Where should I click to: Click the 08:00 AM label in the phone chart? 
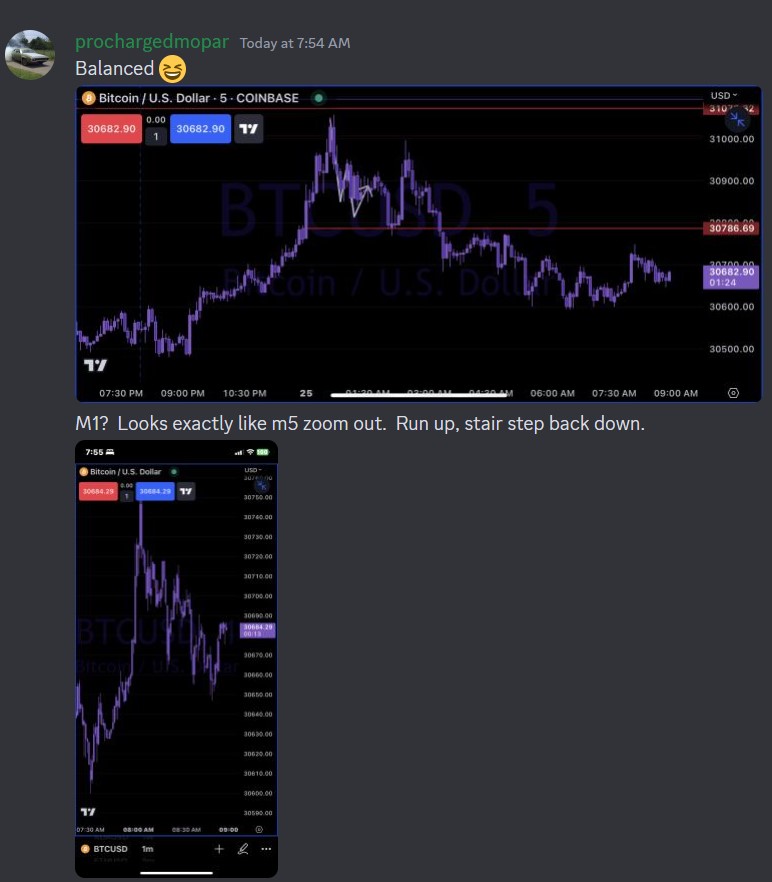click(x=138, y=830)
